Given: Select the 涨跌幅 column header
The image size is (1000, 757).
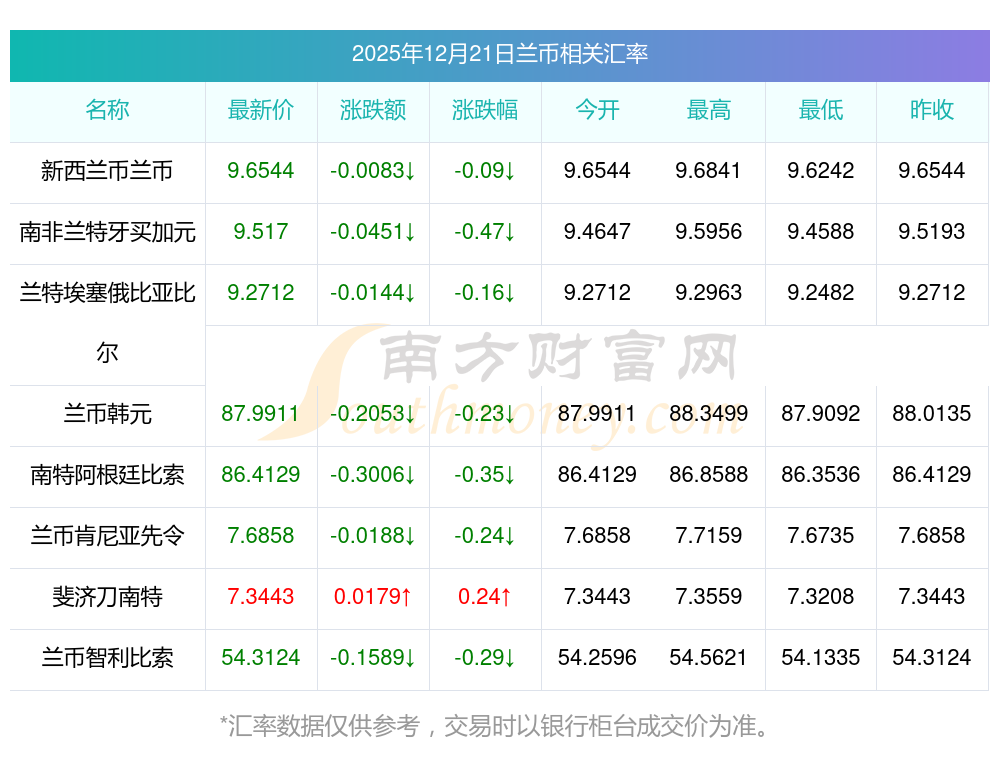Looking at the screenshot, I should click(x=485, y=110).
